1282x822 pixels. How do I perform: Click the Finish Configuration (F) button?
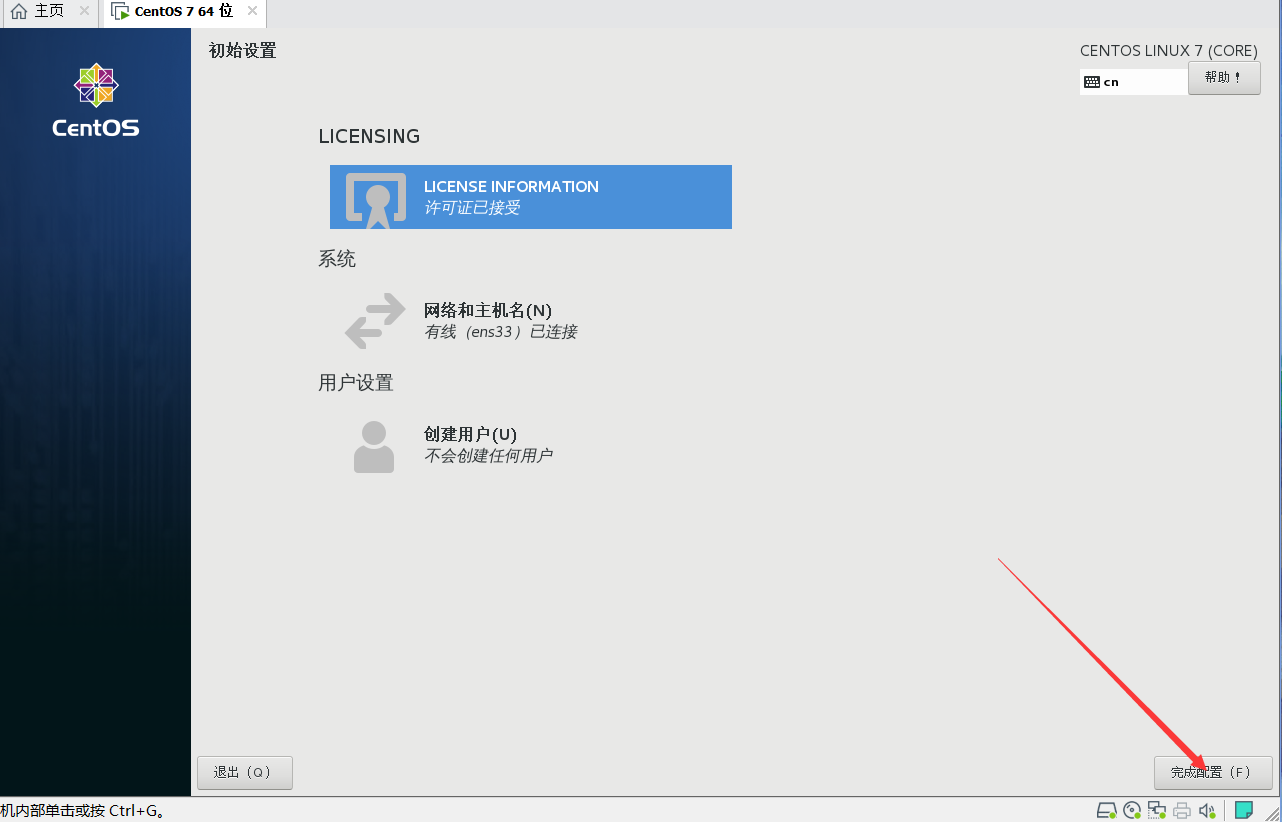coord(1213,773)
